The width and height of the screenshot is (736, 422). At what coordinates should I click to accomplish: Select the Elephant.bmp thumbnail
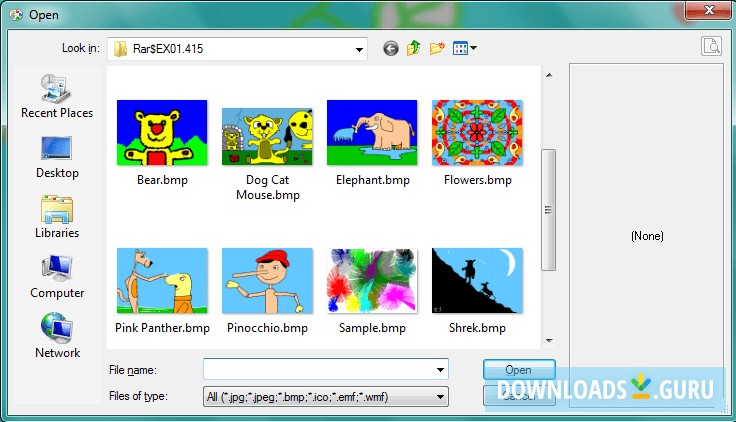coord(372,132)
